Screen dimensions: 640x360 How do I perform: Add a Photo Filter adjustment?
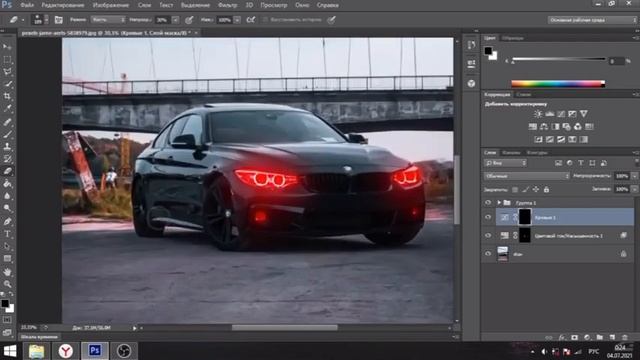[x=567, y=127]
